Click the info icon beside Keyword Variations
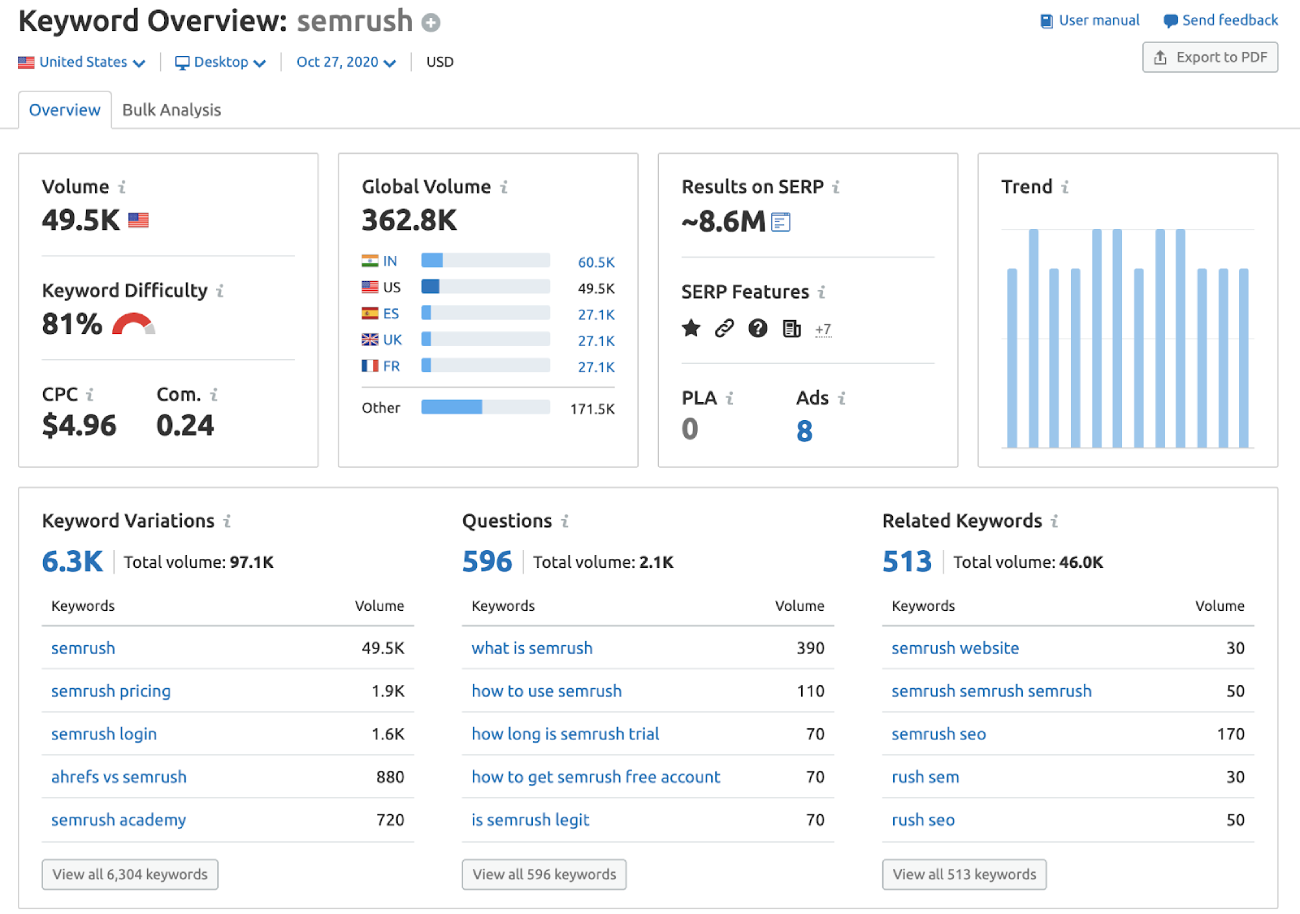This screenshot has height=914, width=1300. (x=228, y=521)
